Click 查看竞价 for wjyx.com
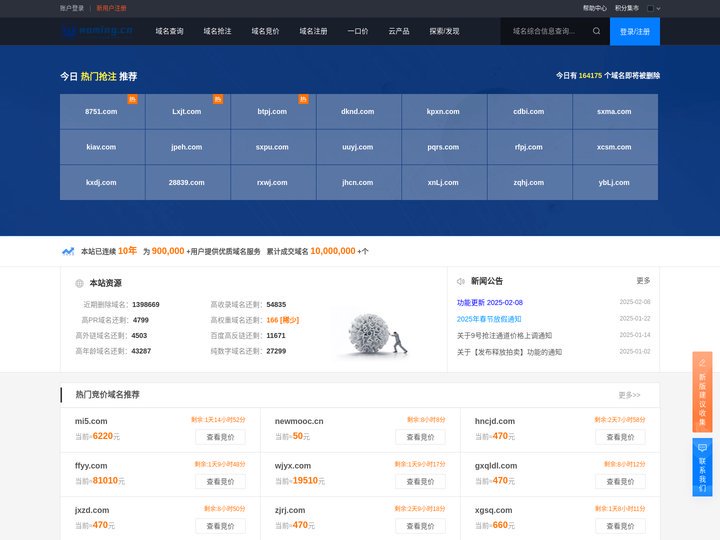The image size is (720, 540). click(420, 482)
